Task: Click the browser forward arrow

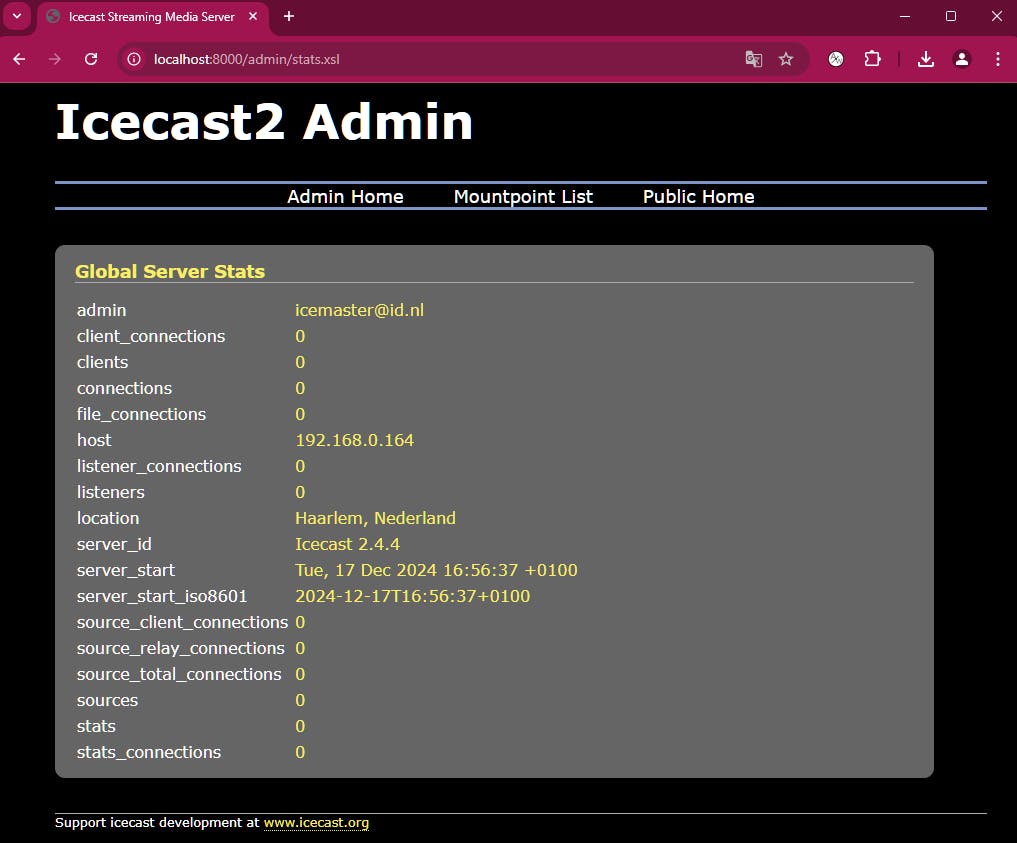Action: pyautogui.click(x=55, y=59)
